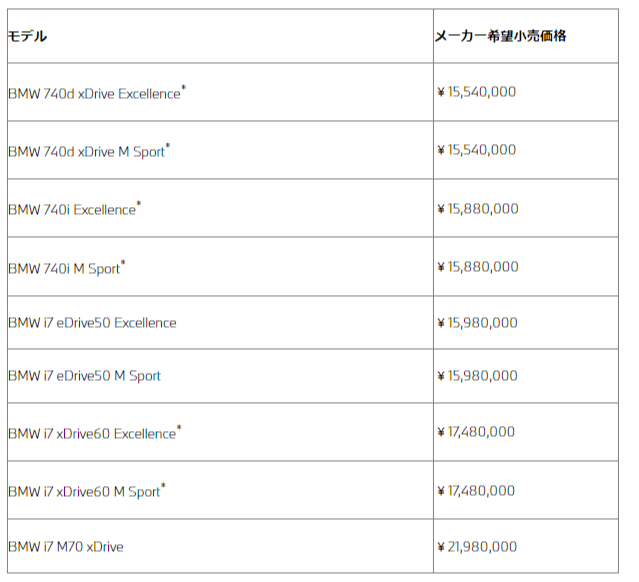639x582 pixels.
Task: Click the i7 eDrive50 Excellence price
Action: pos(478,322)
